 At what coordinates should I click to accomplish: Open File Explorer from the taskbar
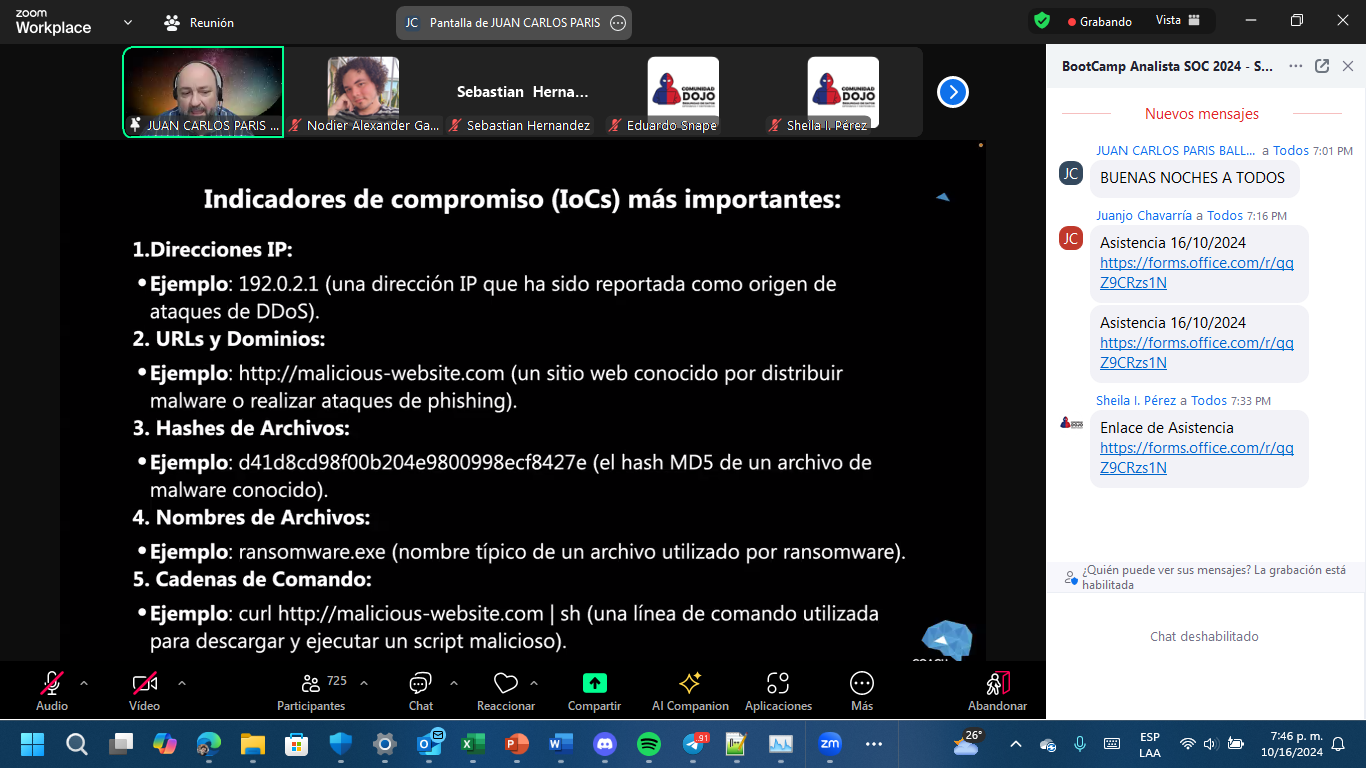[x=253, y=744]
